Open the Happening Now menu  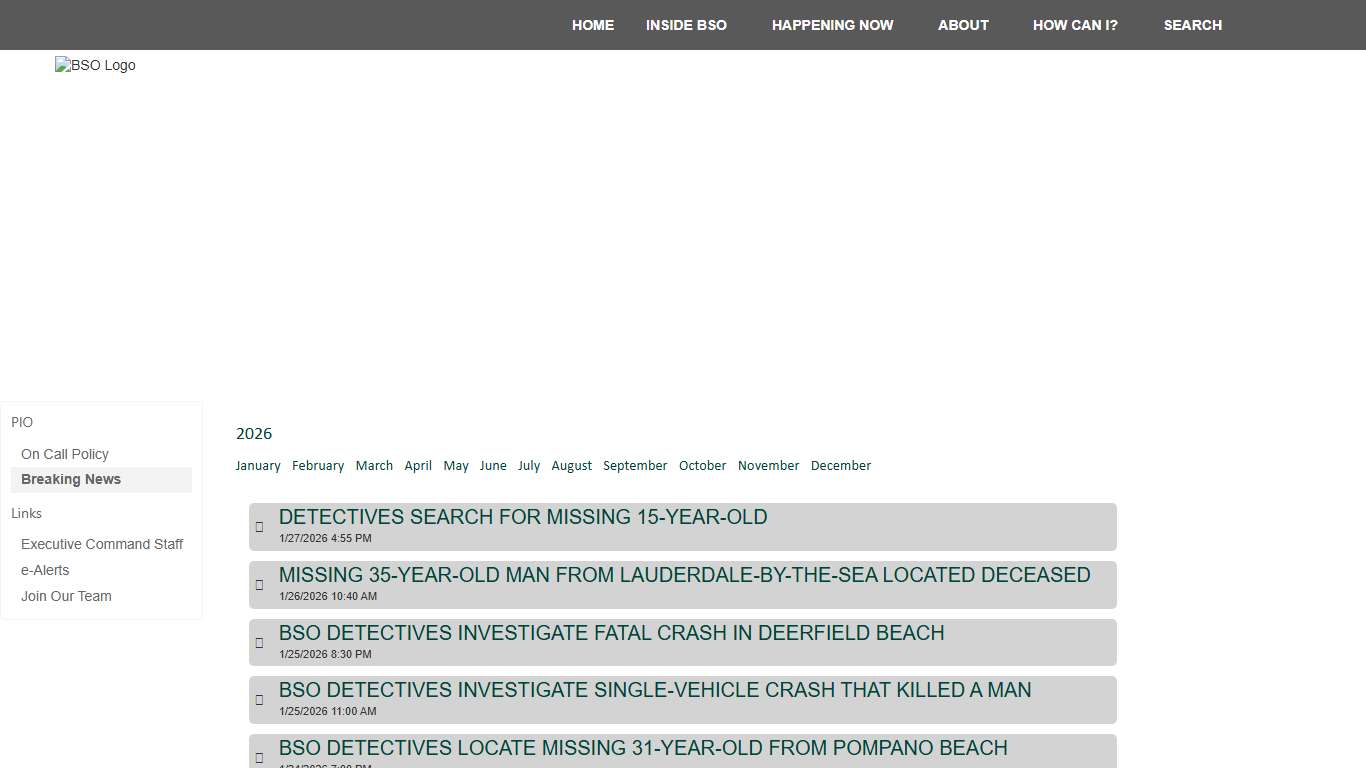tap(832, 25)
